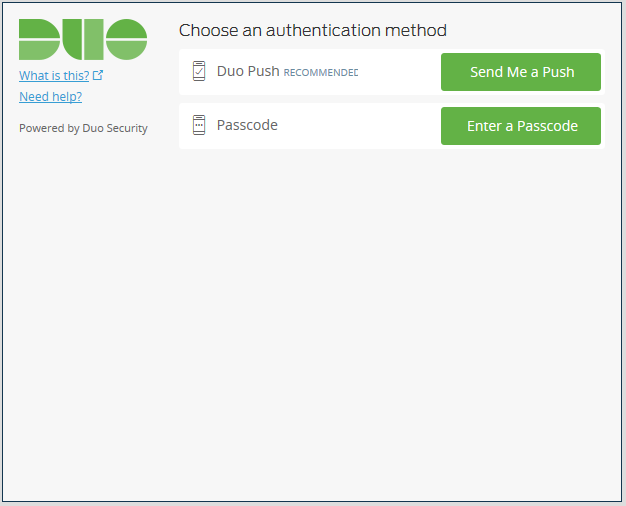Open the "What is this?" link
The width and height of the screenshot is (626, 506).
point(54,75)
